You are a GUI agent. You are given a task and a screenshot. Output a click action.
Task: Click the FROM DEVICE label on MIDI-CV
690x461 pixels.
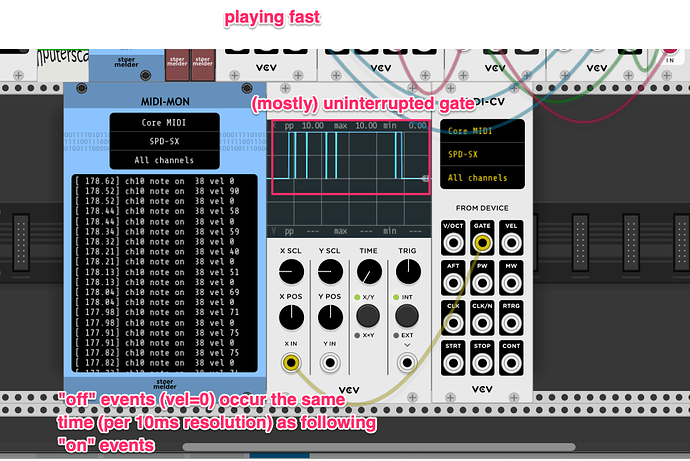[482, 208]
